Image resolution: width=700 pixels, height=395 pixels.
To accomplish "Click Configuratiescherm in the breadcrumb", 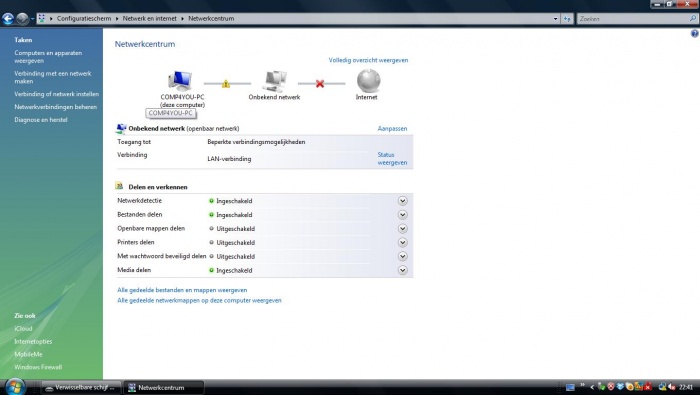I will 84,18.
